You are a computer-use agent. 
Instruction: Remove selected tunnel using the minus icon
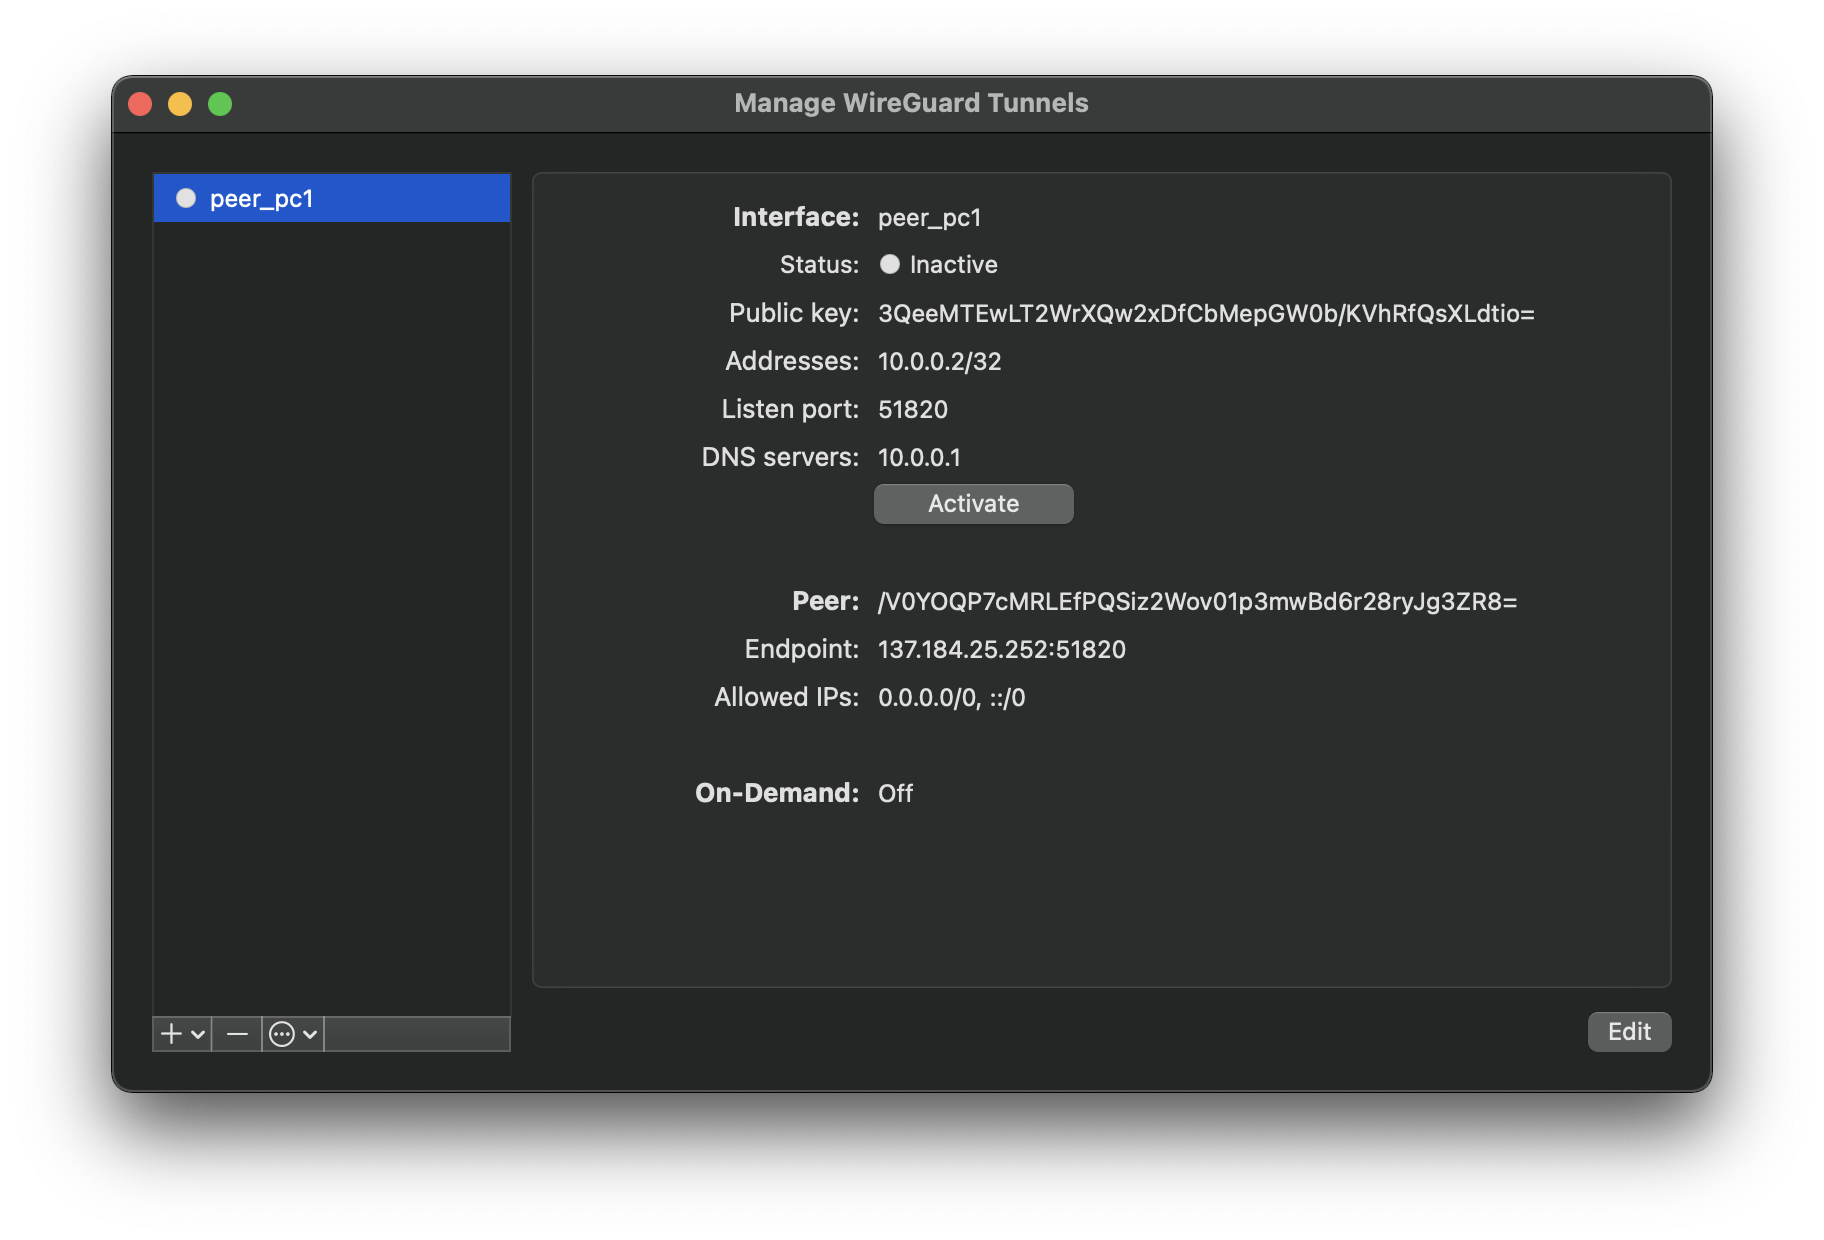pyautogui.click(x=236, y=1033)
